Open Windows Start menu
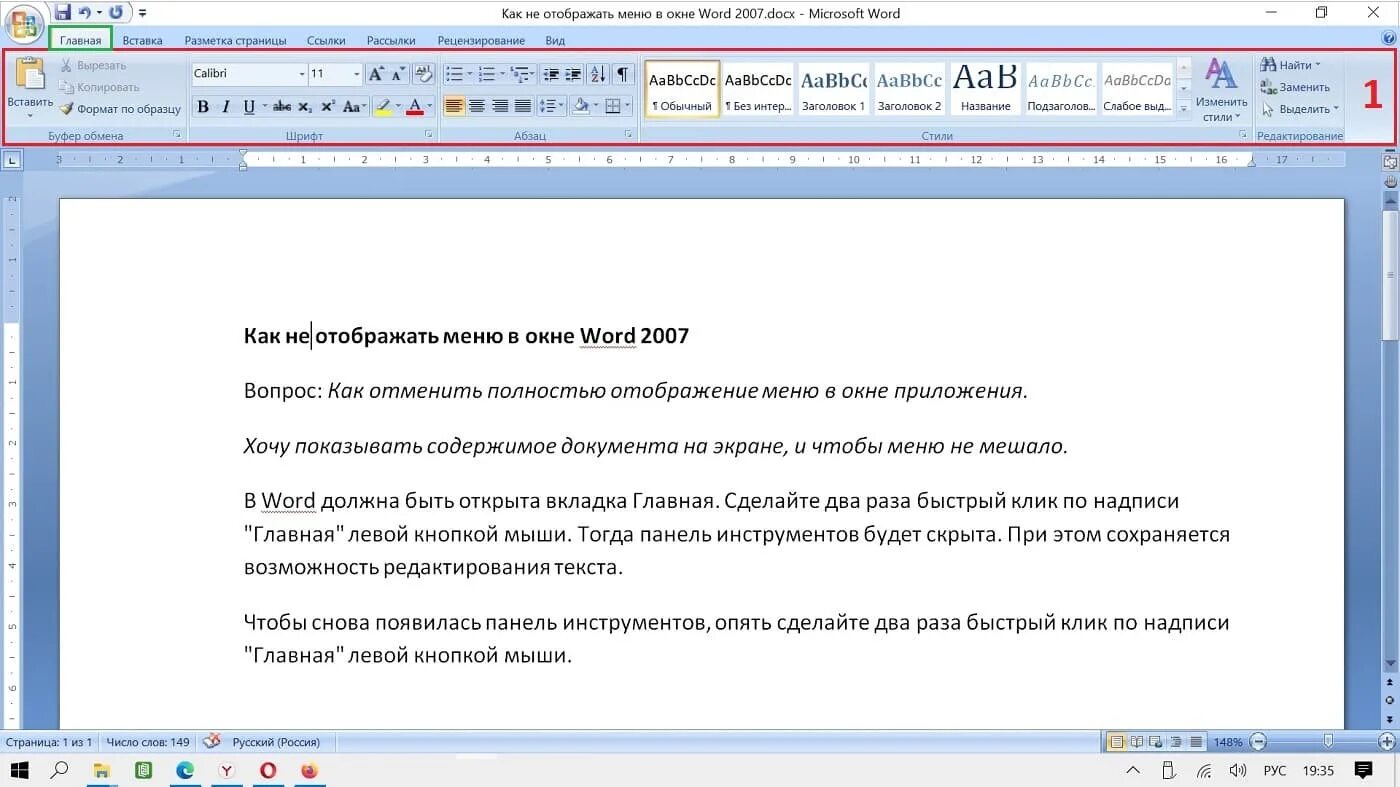The image size is (1400, 787). [x=19, y=770]
